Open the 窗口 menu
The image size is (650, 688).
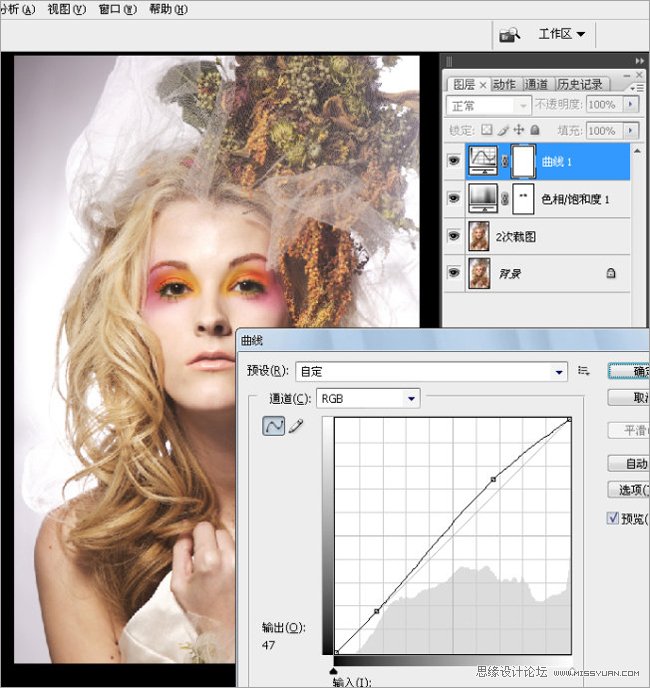(x=117, y=9)
